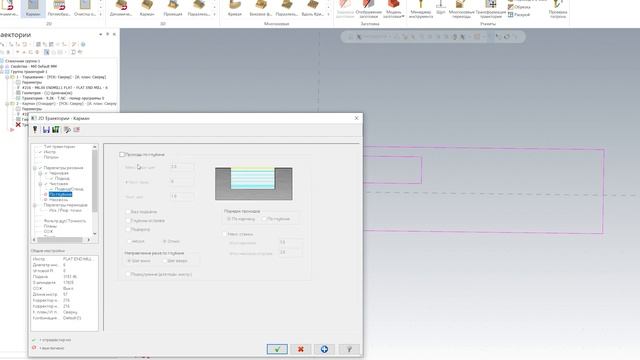The width and height of the screenshot is (640, 360).
Task: Click the Раскрой command in ribbon
Action: click(x=519, y=14)
